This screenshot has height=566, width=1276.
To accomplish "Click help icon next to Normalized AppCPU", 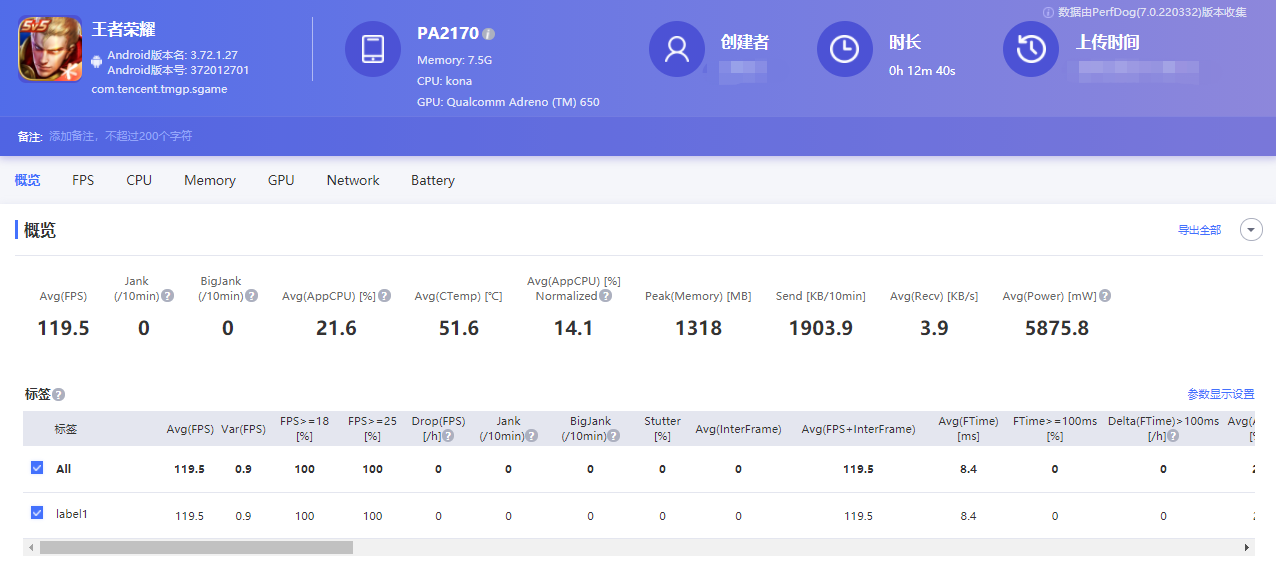I will 605,296.
